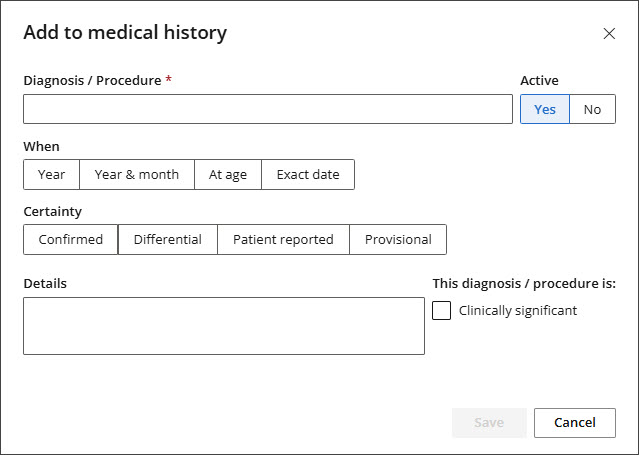
Task: Select Patient reported certainty
Action: (x=283, y=239)
